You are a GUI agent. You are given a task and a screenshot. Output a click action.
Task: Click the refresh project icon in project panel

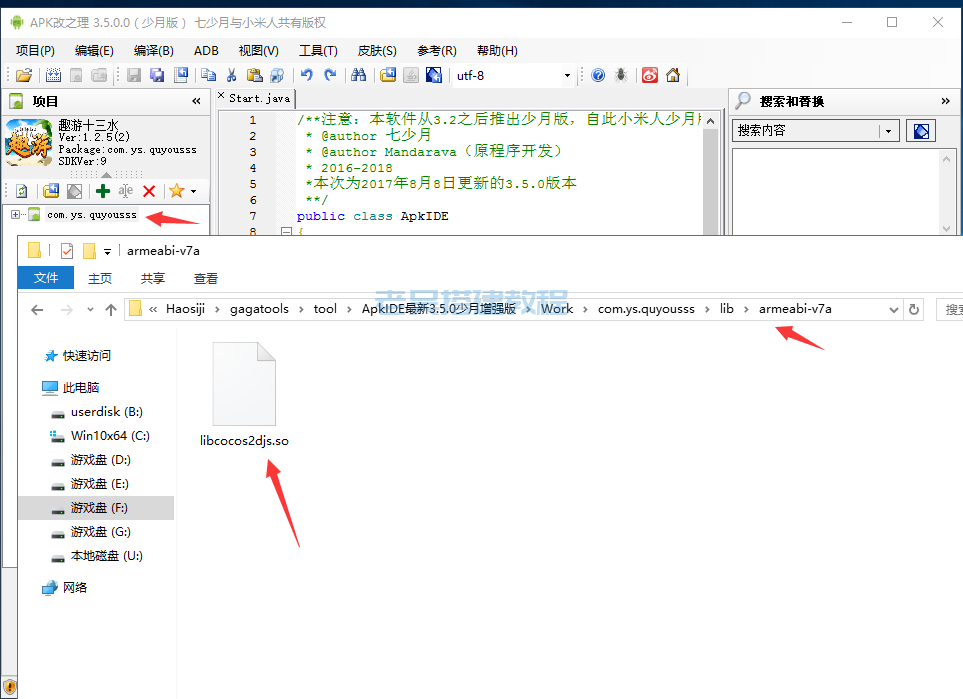pos(21,191)
